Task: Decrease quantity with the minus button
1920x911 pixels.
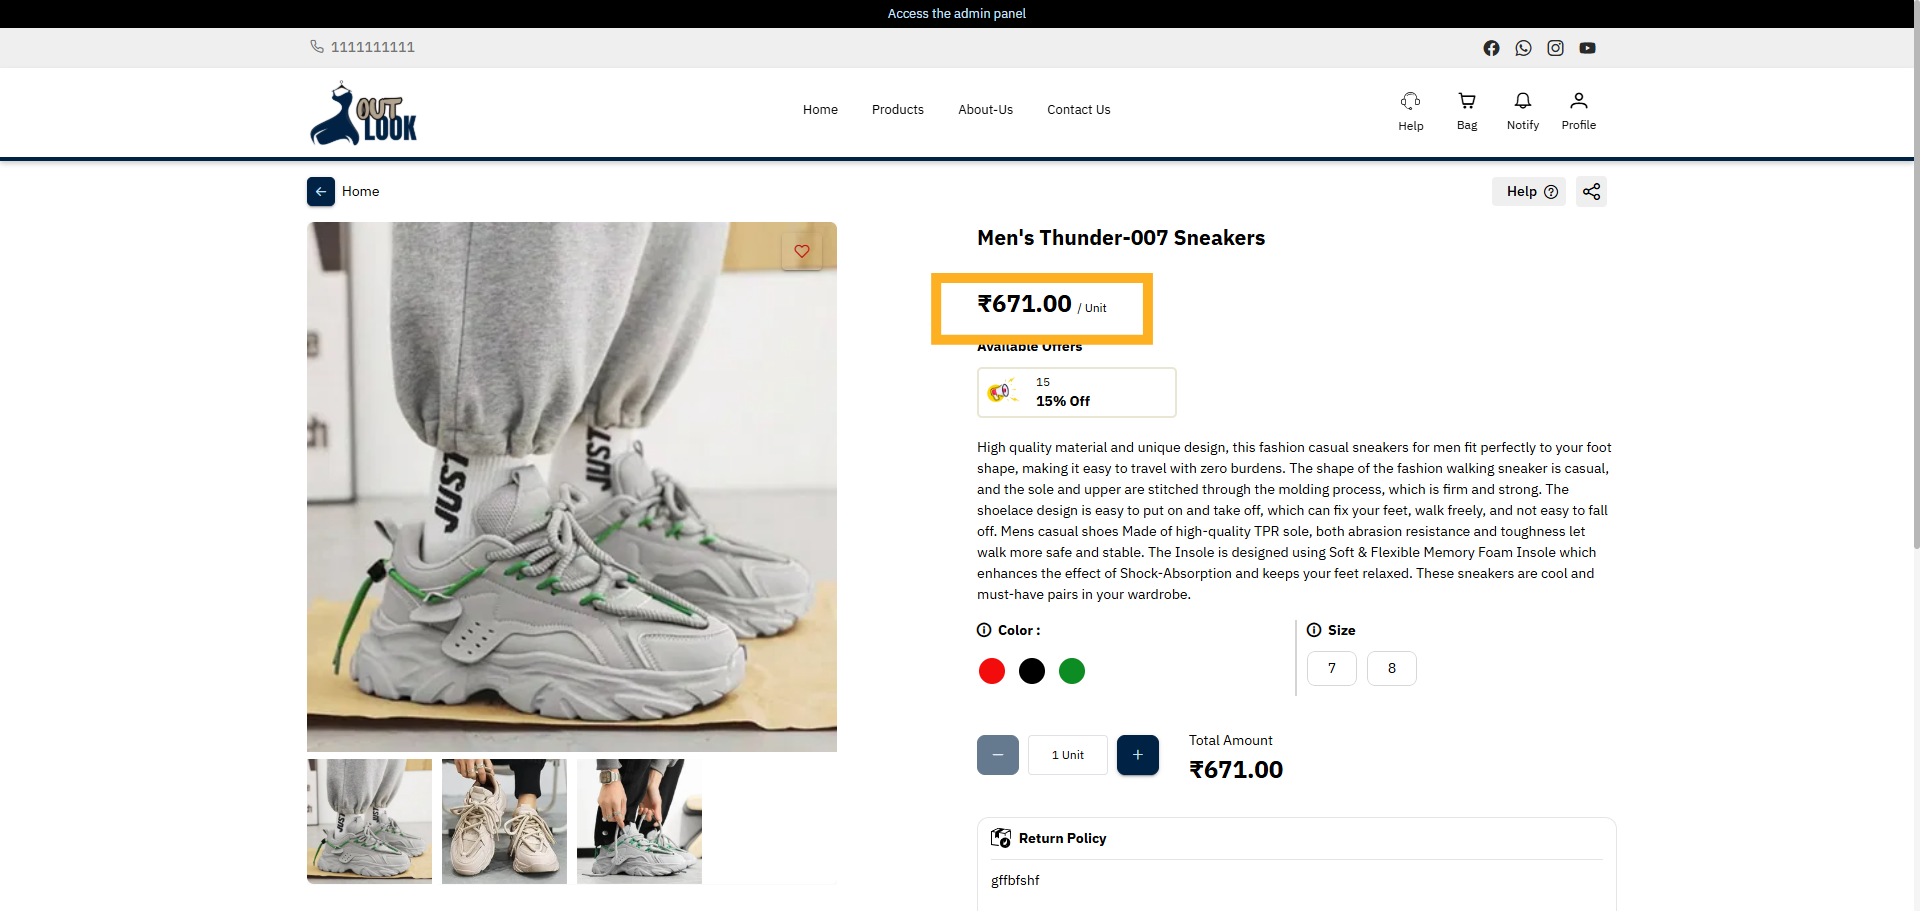Action: pyautogui.click(x=997, y=755)
